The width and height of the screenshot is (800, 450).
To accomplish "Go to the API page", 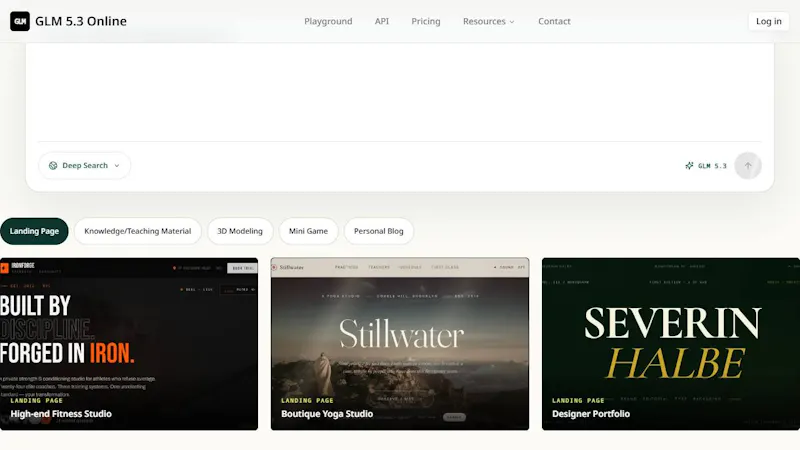I will click(382, 21).
